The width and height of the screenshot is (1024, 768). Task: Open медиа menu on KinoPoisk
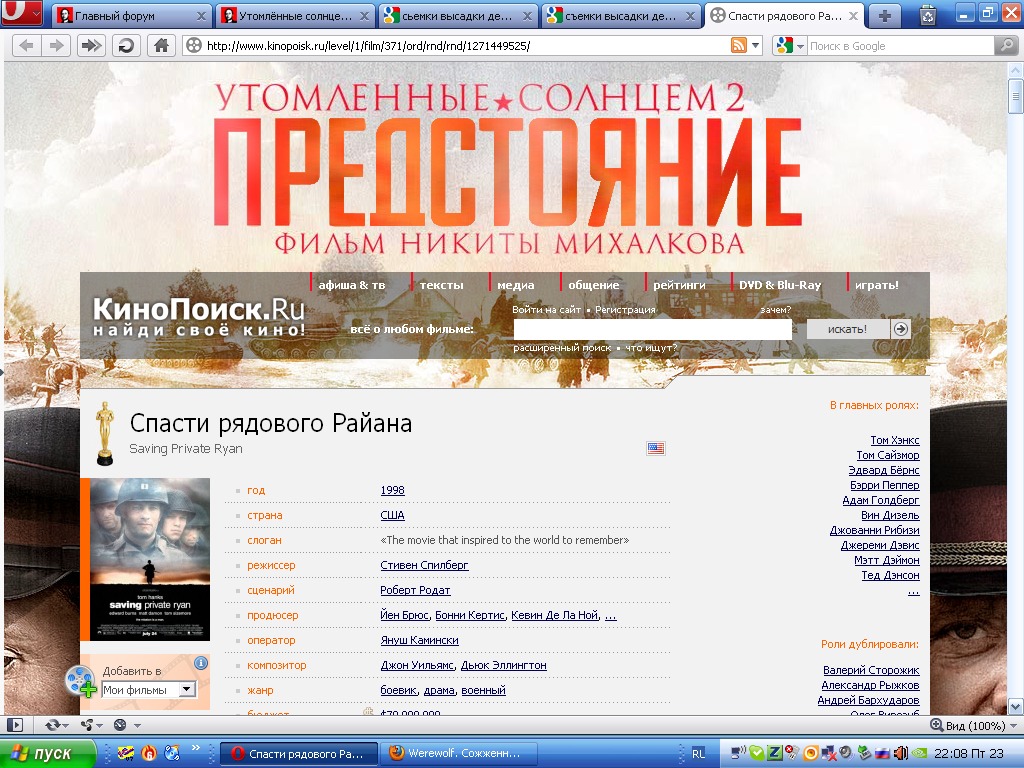click(515, 285)
